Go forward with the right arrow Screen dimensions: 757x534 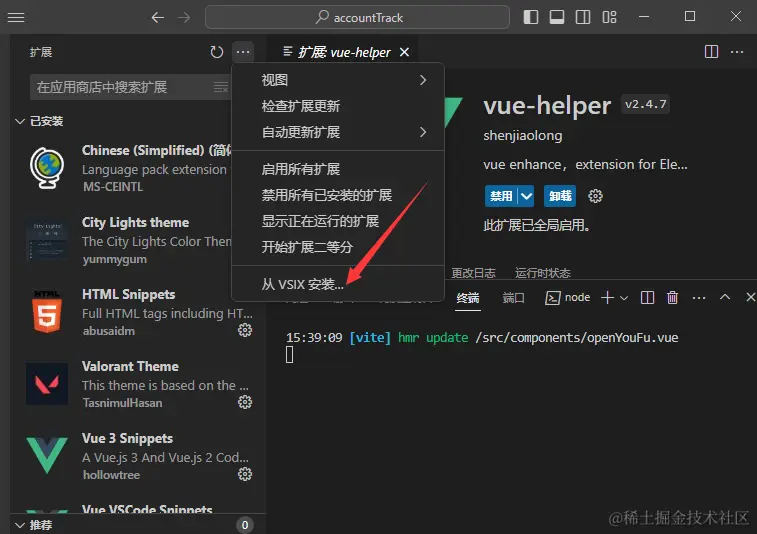click(x=184, y=18)
